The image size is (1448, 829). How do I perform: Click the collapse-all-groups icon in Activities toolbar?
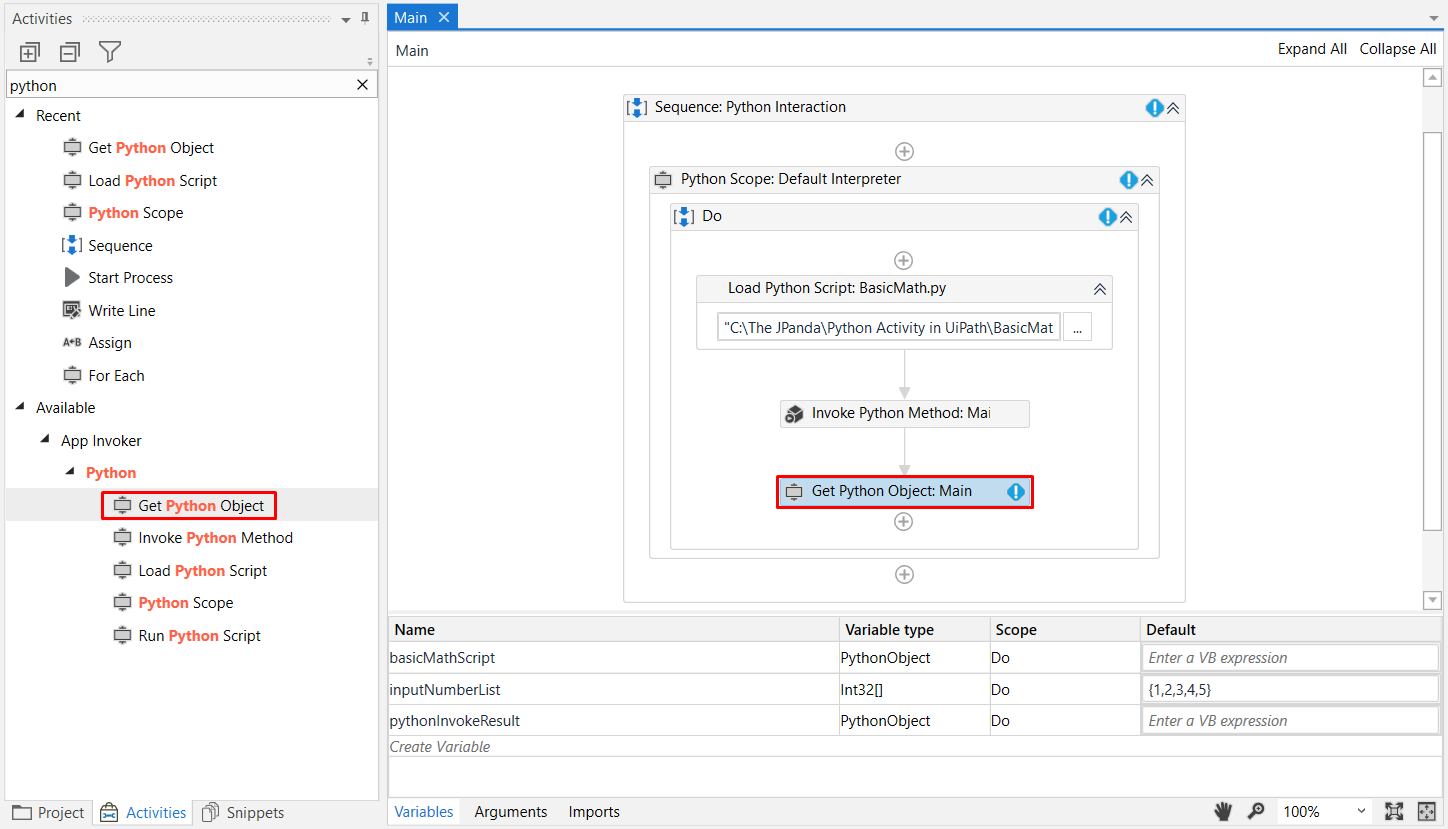pos(69,51)
